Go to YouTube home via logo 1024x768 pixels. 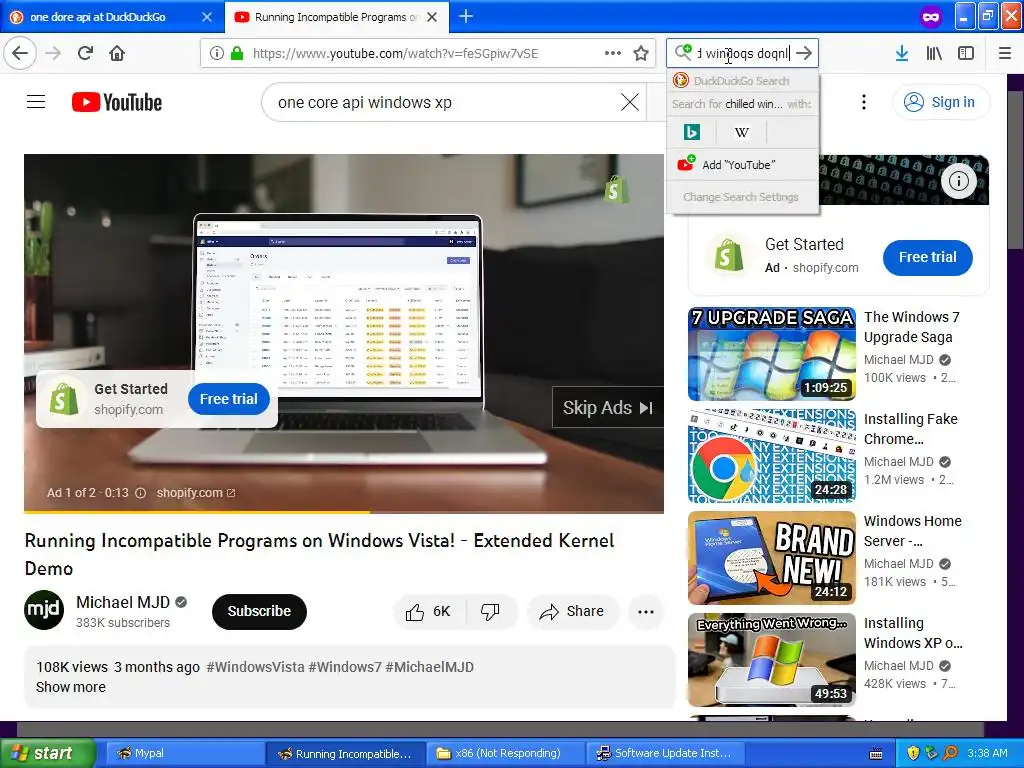117,102
